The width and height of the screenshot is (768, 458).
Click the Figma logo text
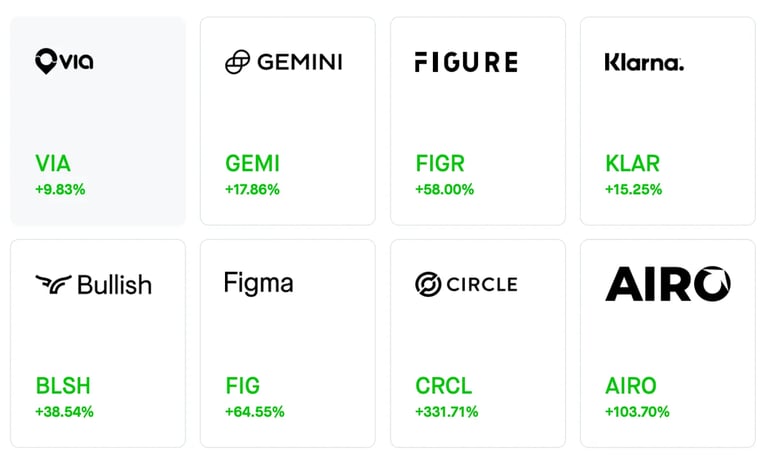pos(259,284)
